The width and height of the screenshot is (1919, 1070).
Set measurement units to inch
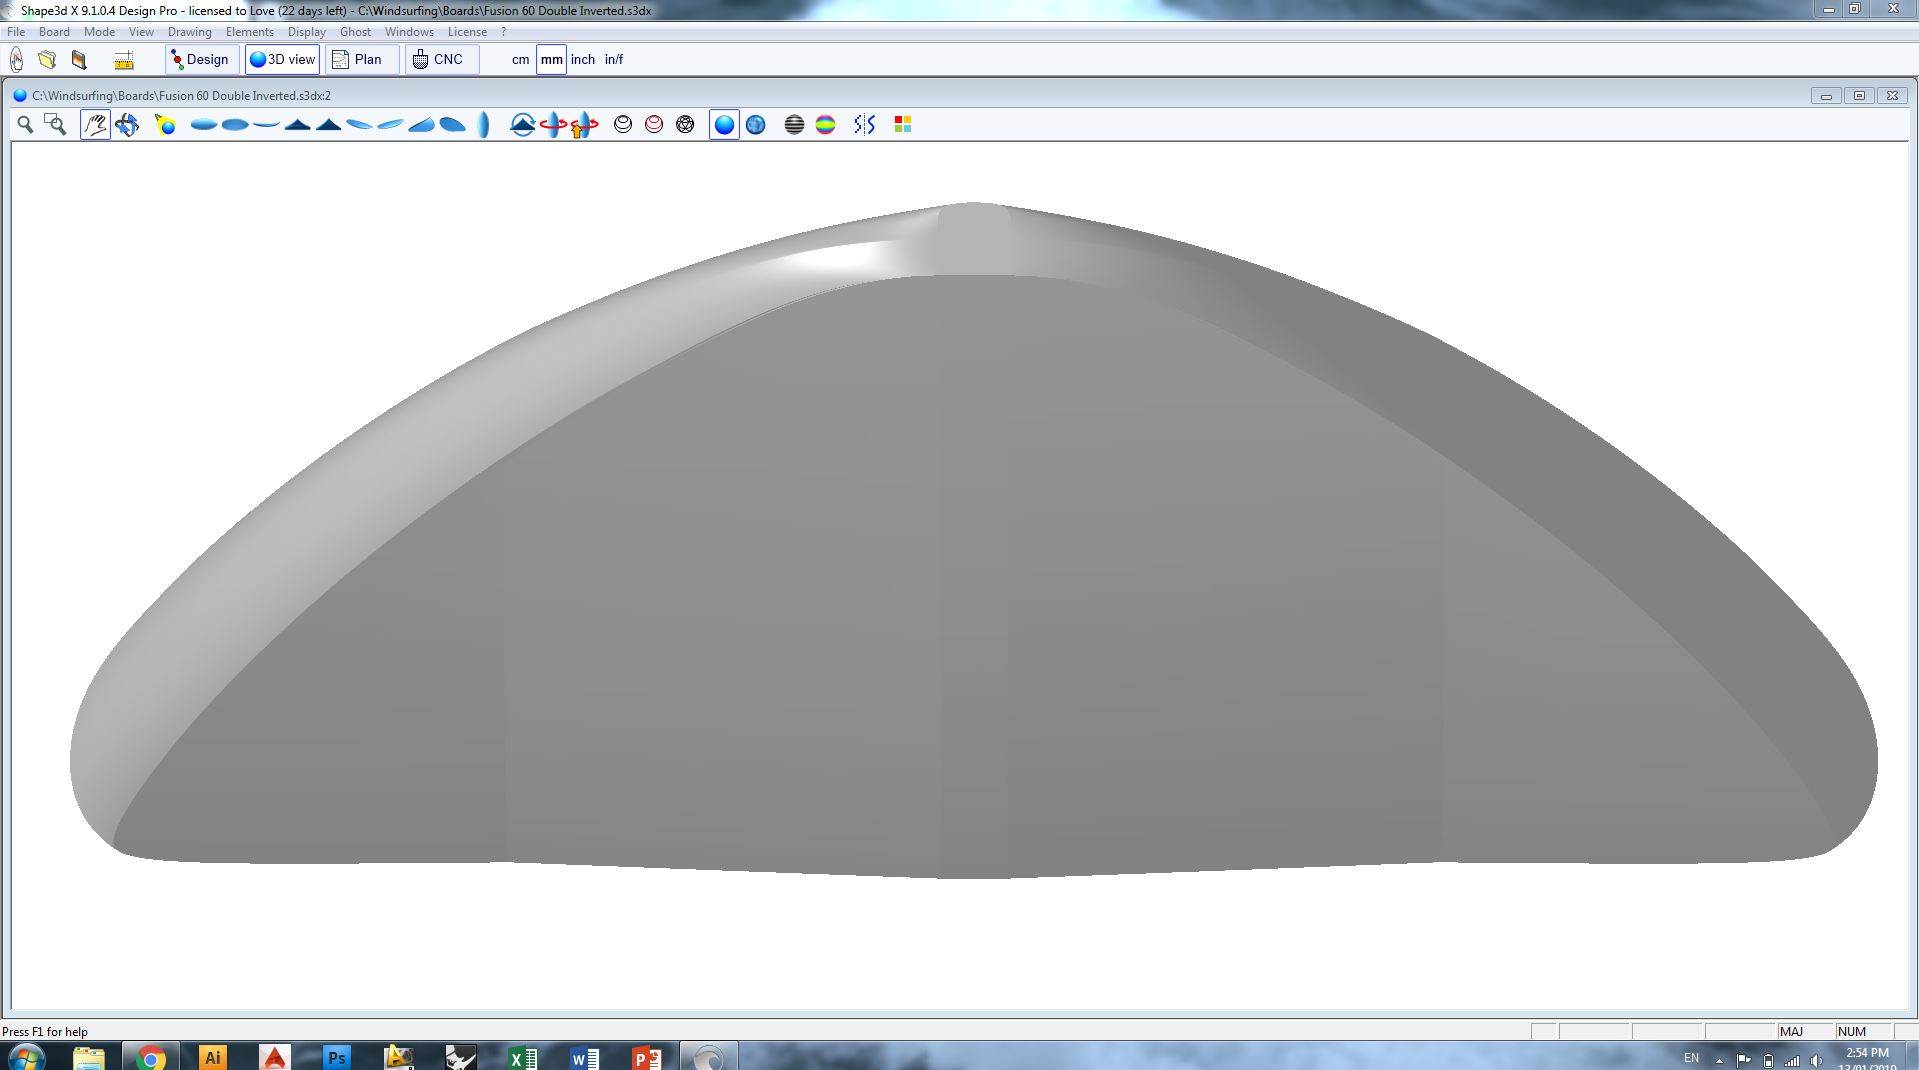click(x=583, y=60)
